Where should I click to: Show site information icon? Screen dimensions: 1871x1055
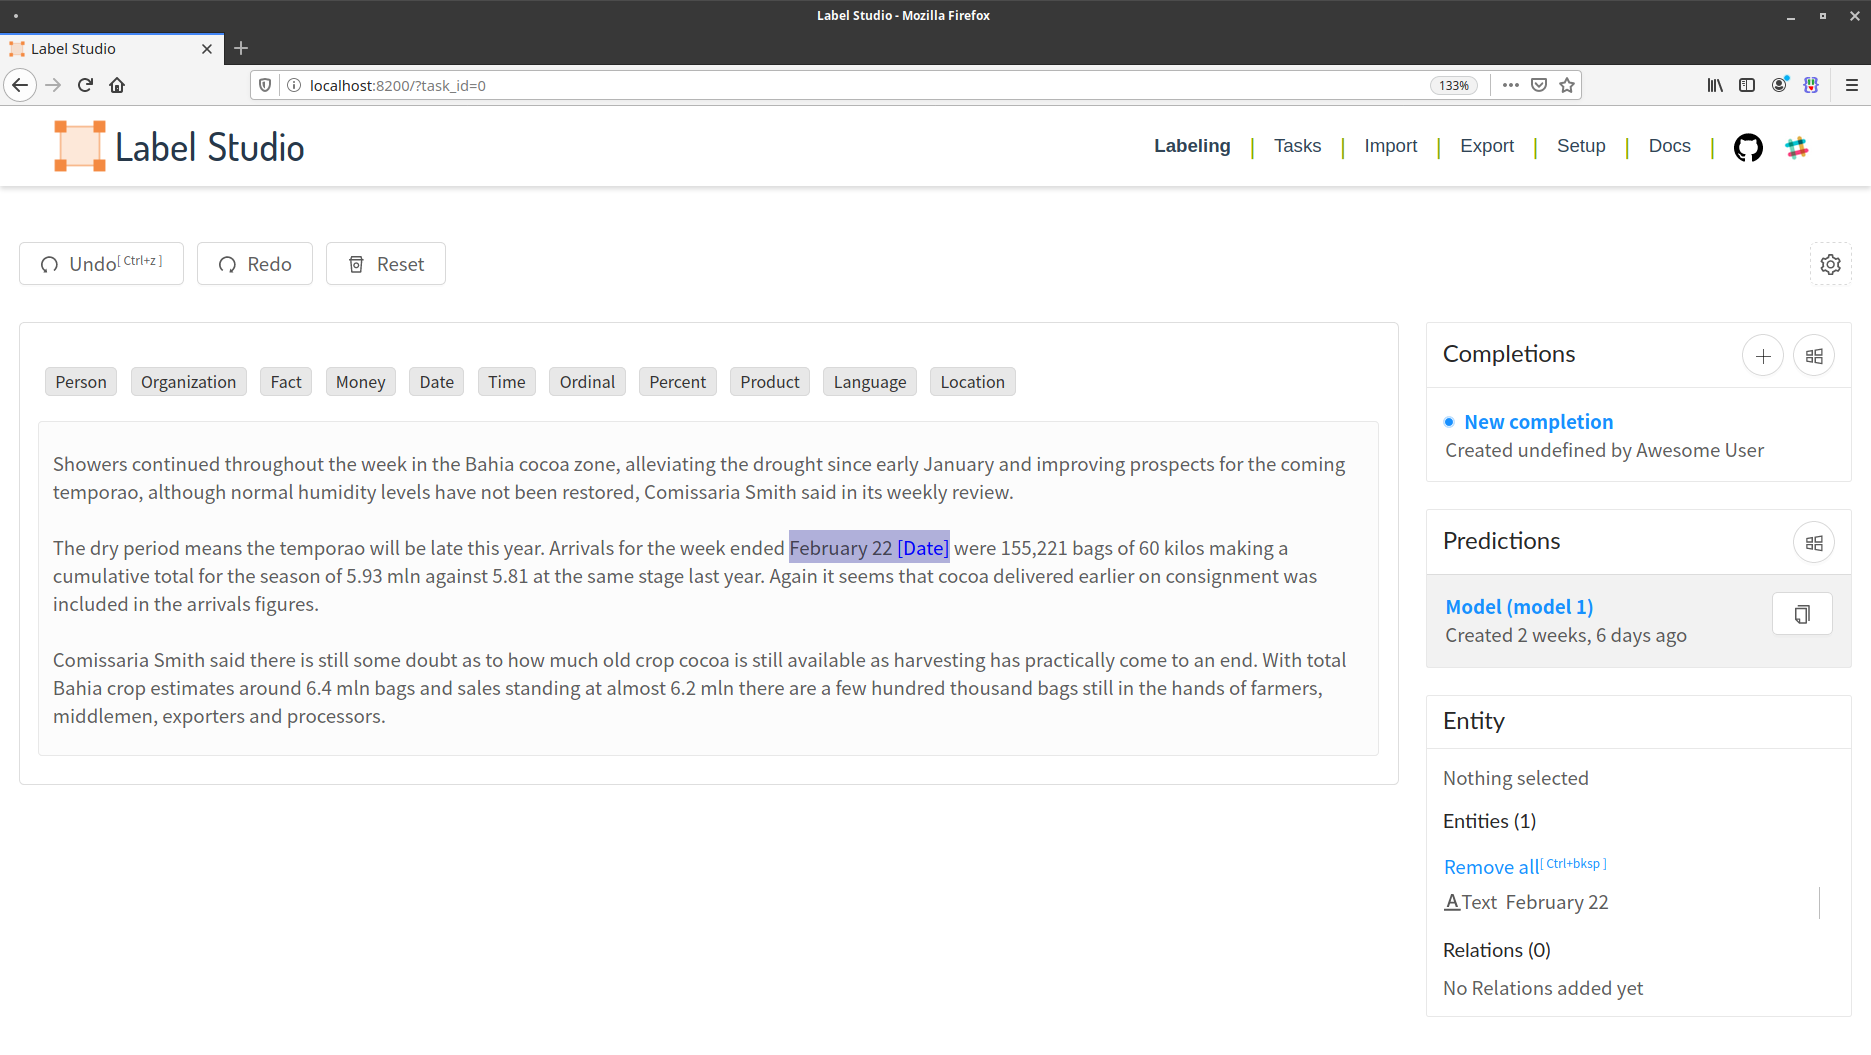(x=294, y=85)
